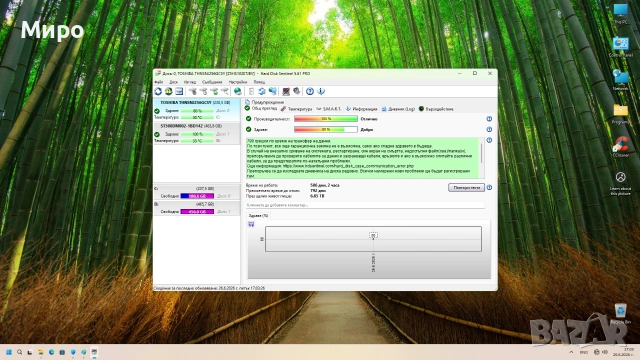
Task: Click the blue question mark help icon
Action: coord(310,91)
